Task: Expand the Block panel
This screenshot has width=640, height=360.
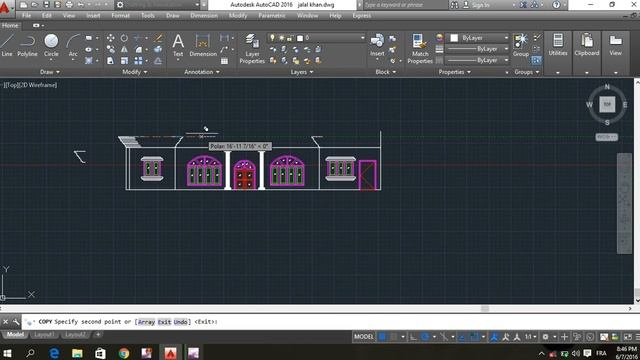Action: pyautogui.click(x=386, y=72)
